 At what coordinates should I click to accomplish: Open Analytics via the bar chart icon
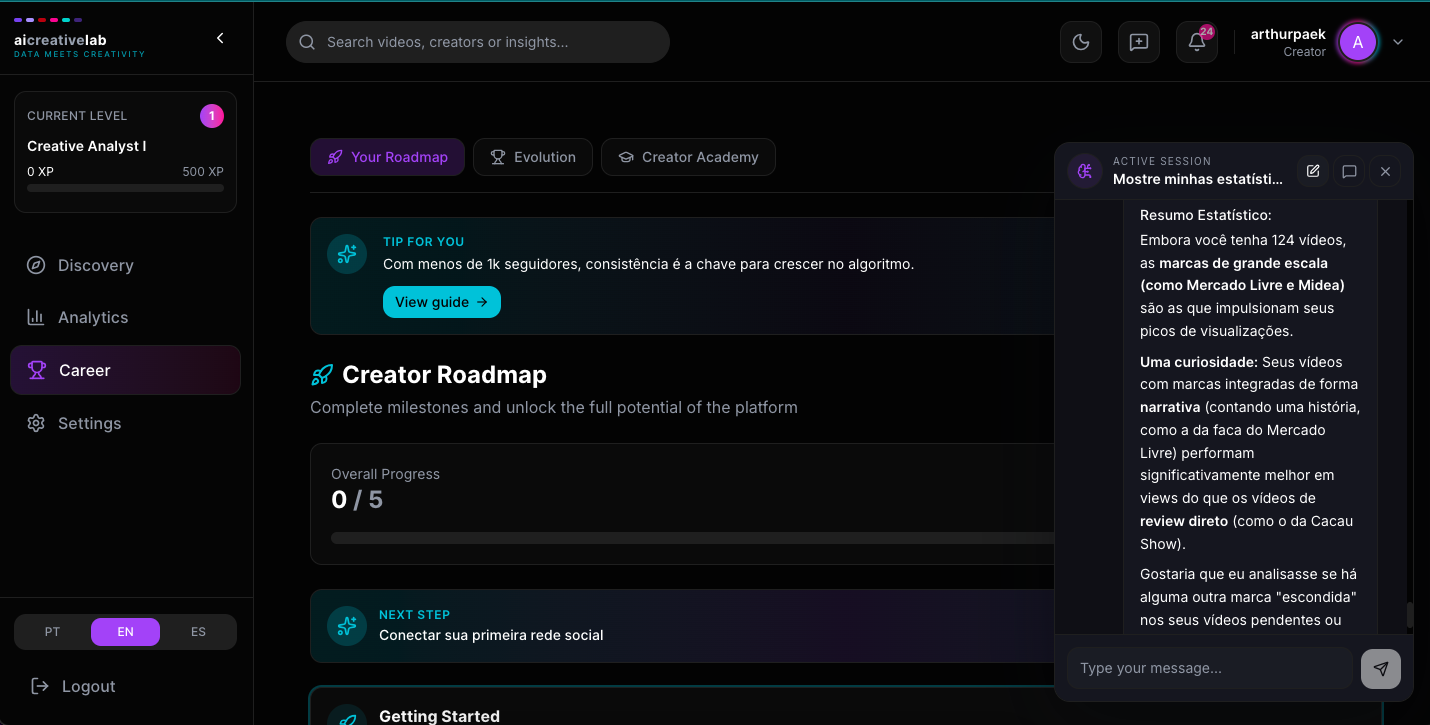[x=35, y=317]
